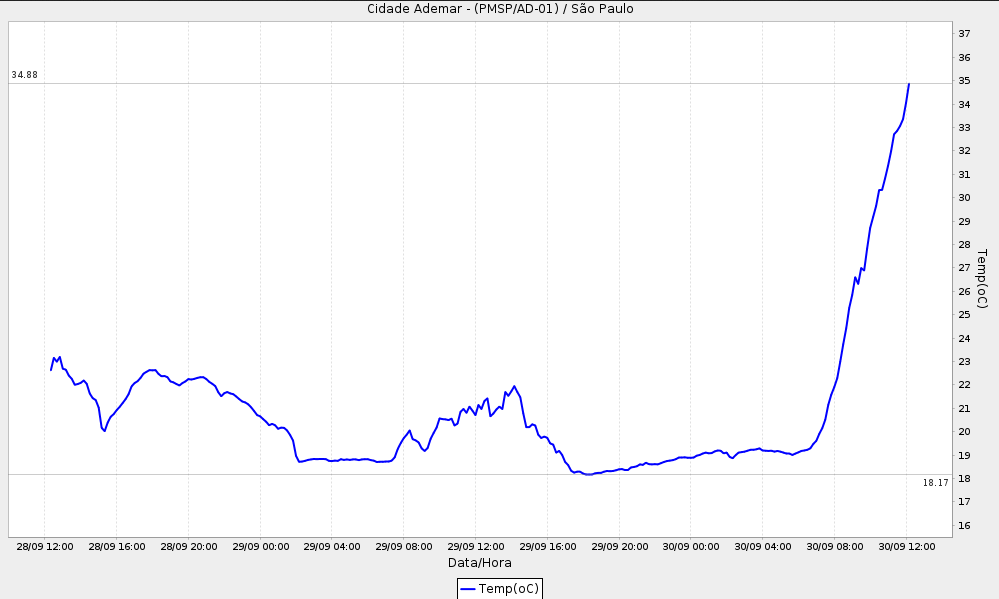999x599 pixels.
Task: Click the Temp(oC) legend entry text
Action: [509, 589]
